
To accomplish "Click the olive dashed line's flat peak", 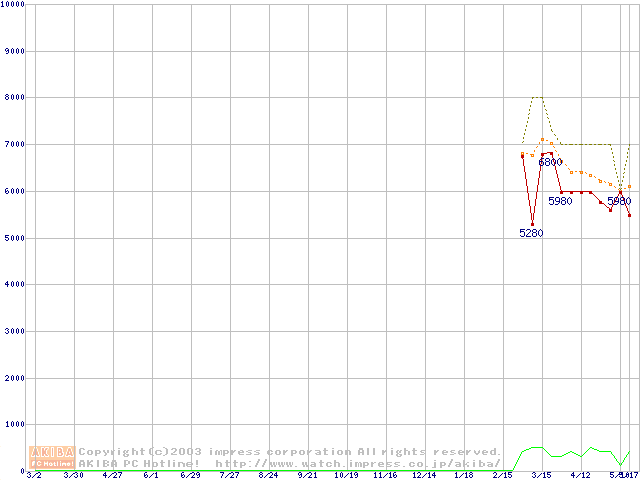I will click(x=537, y=98).
